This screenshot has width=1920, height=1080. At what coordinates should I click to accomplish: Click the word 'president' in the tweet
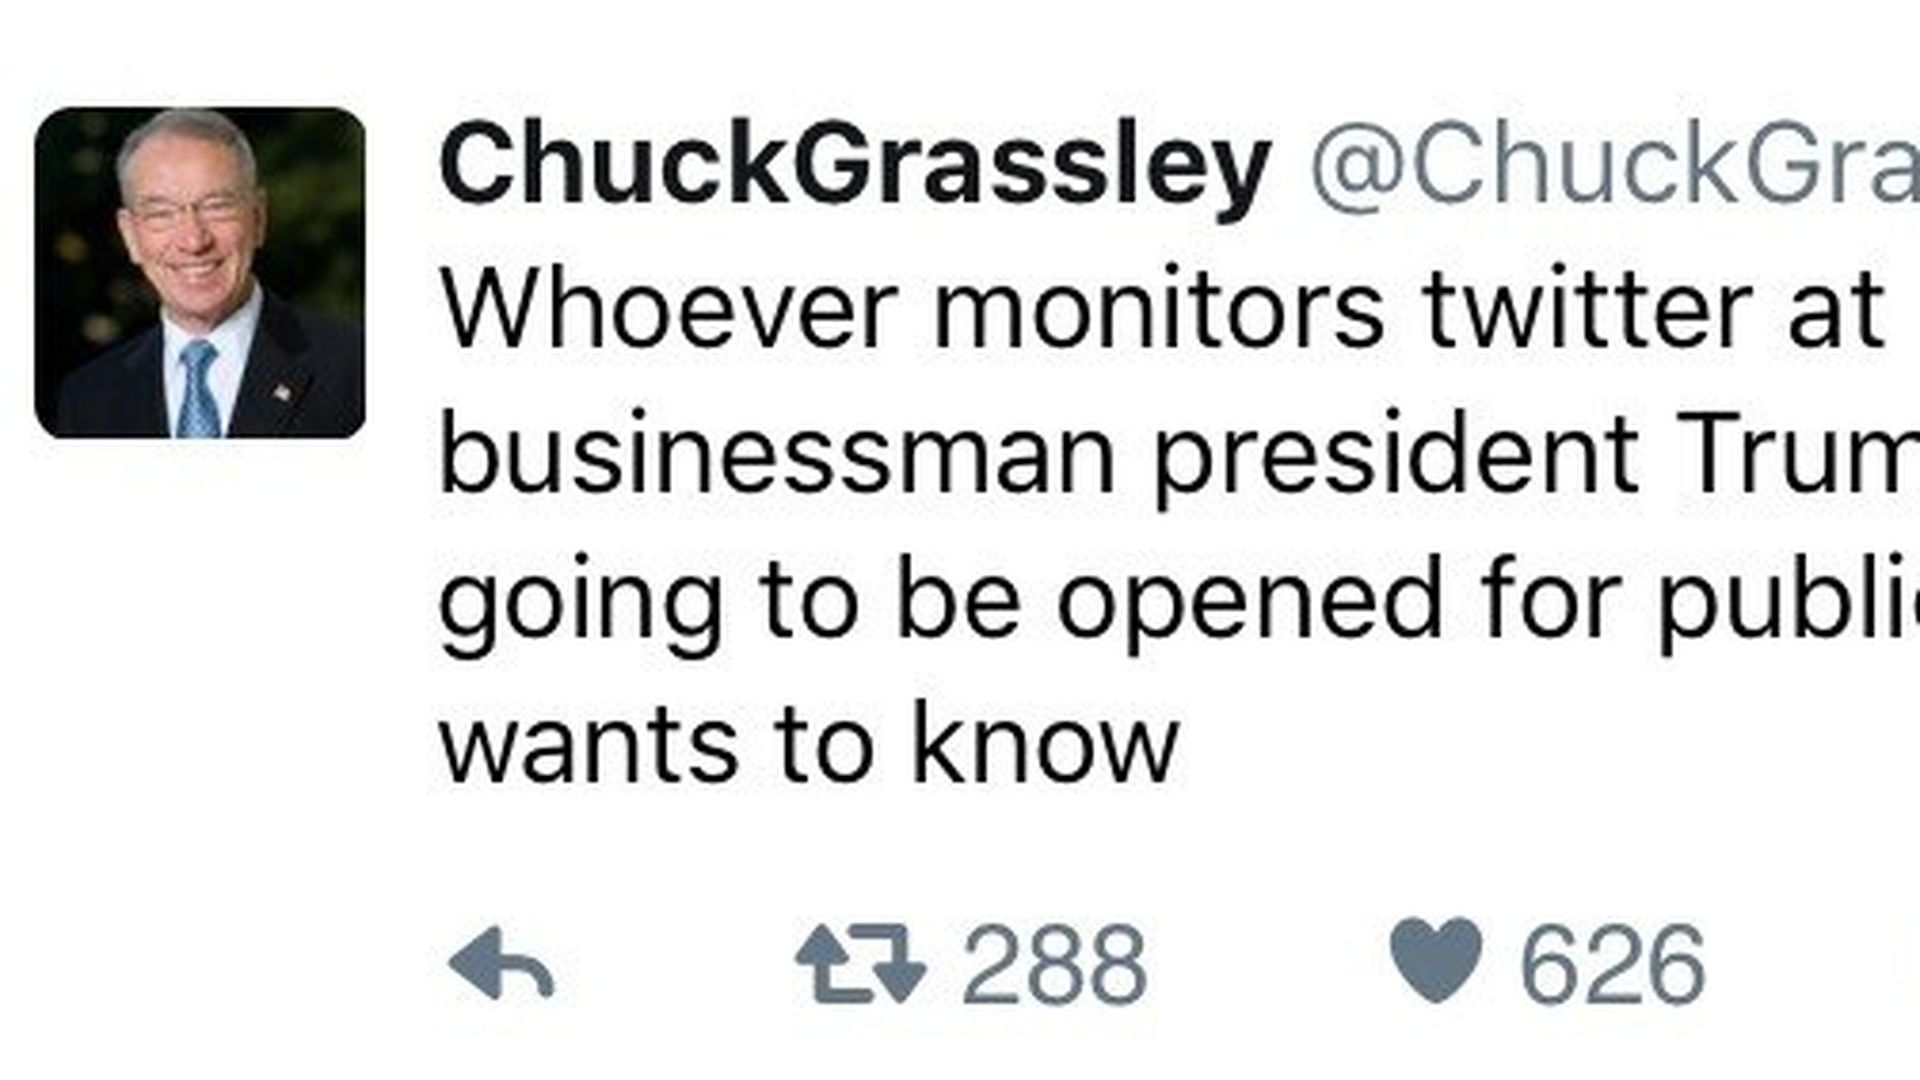[x=1395, y=458]
